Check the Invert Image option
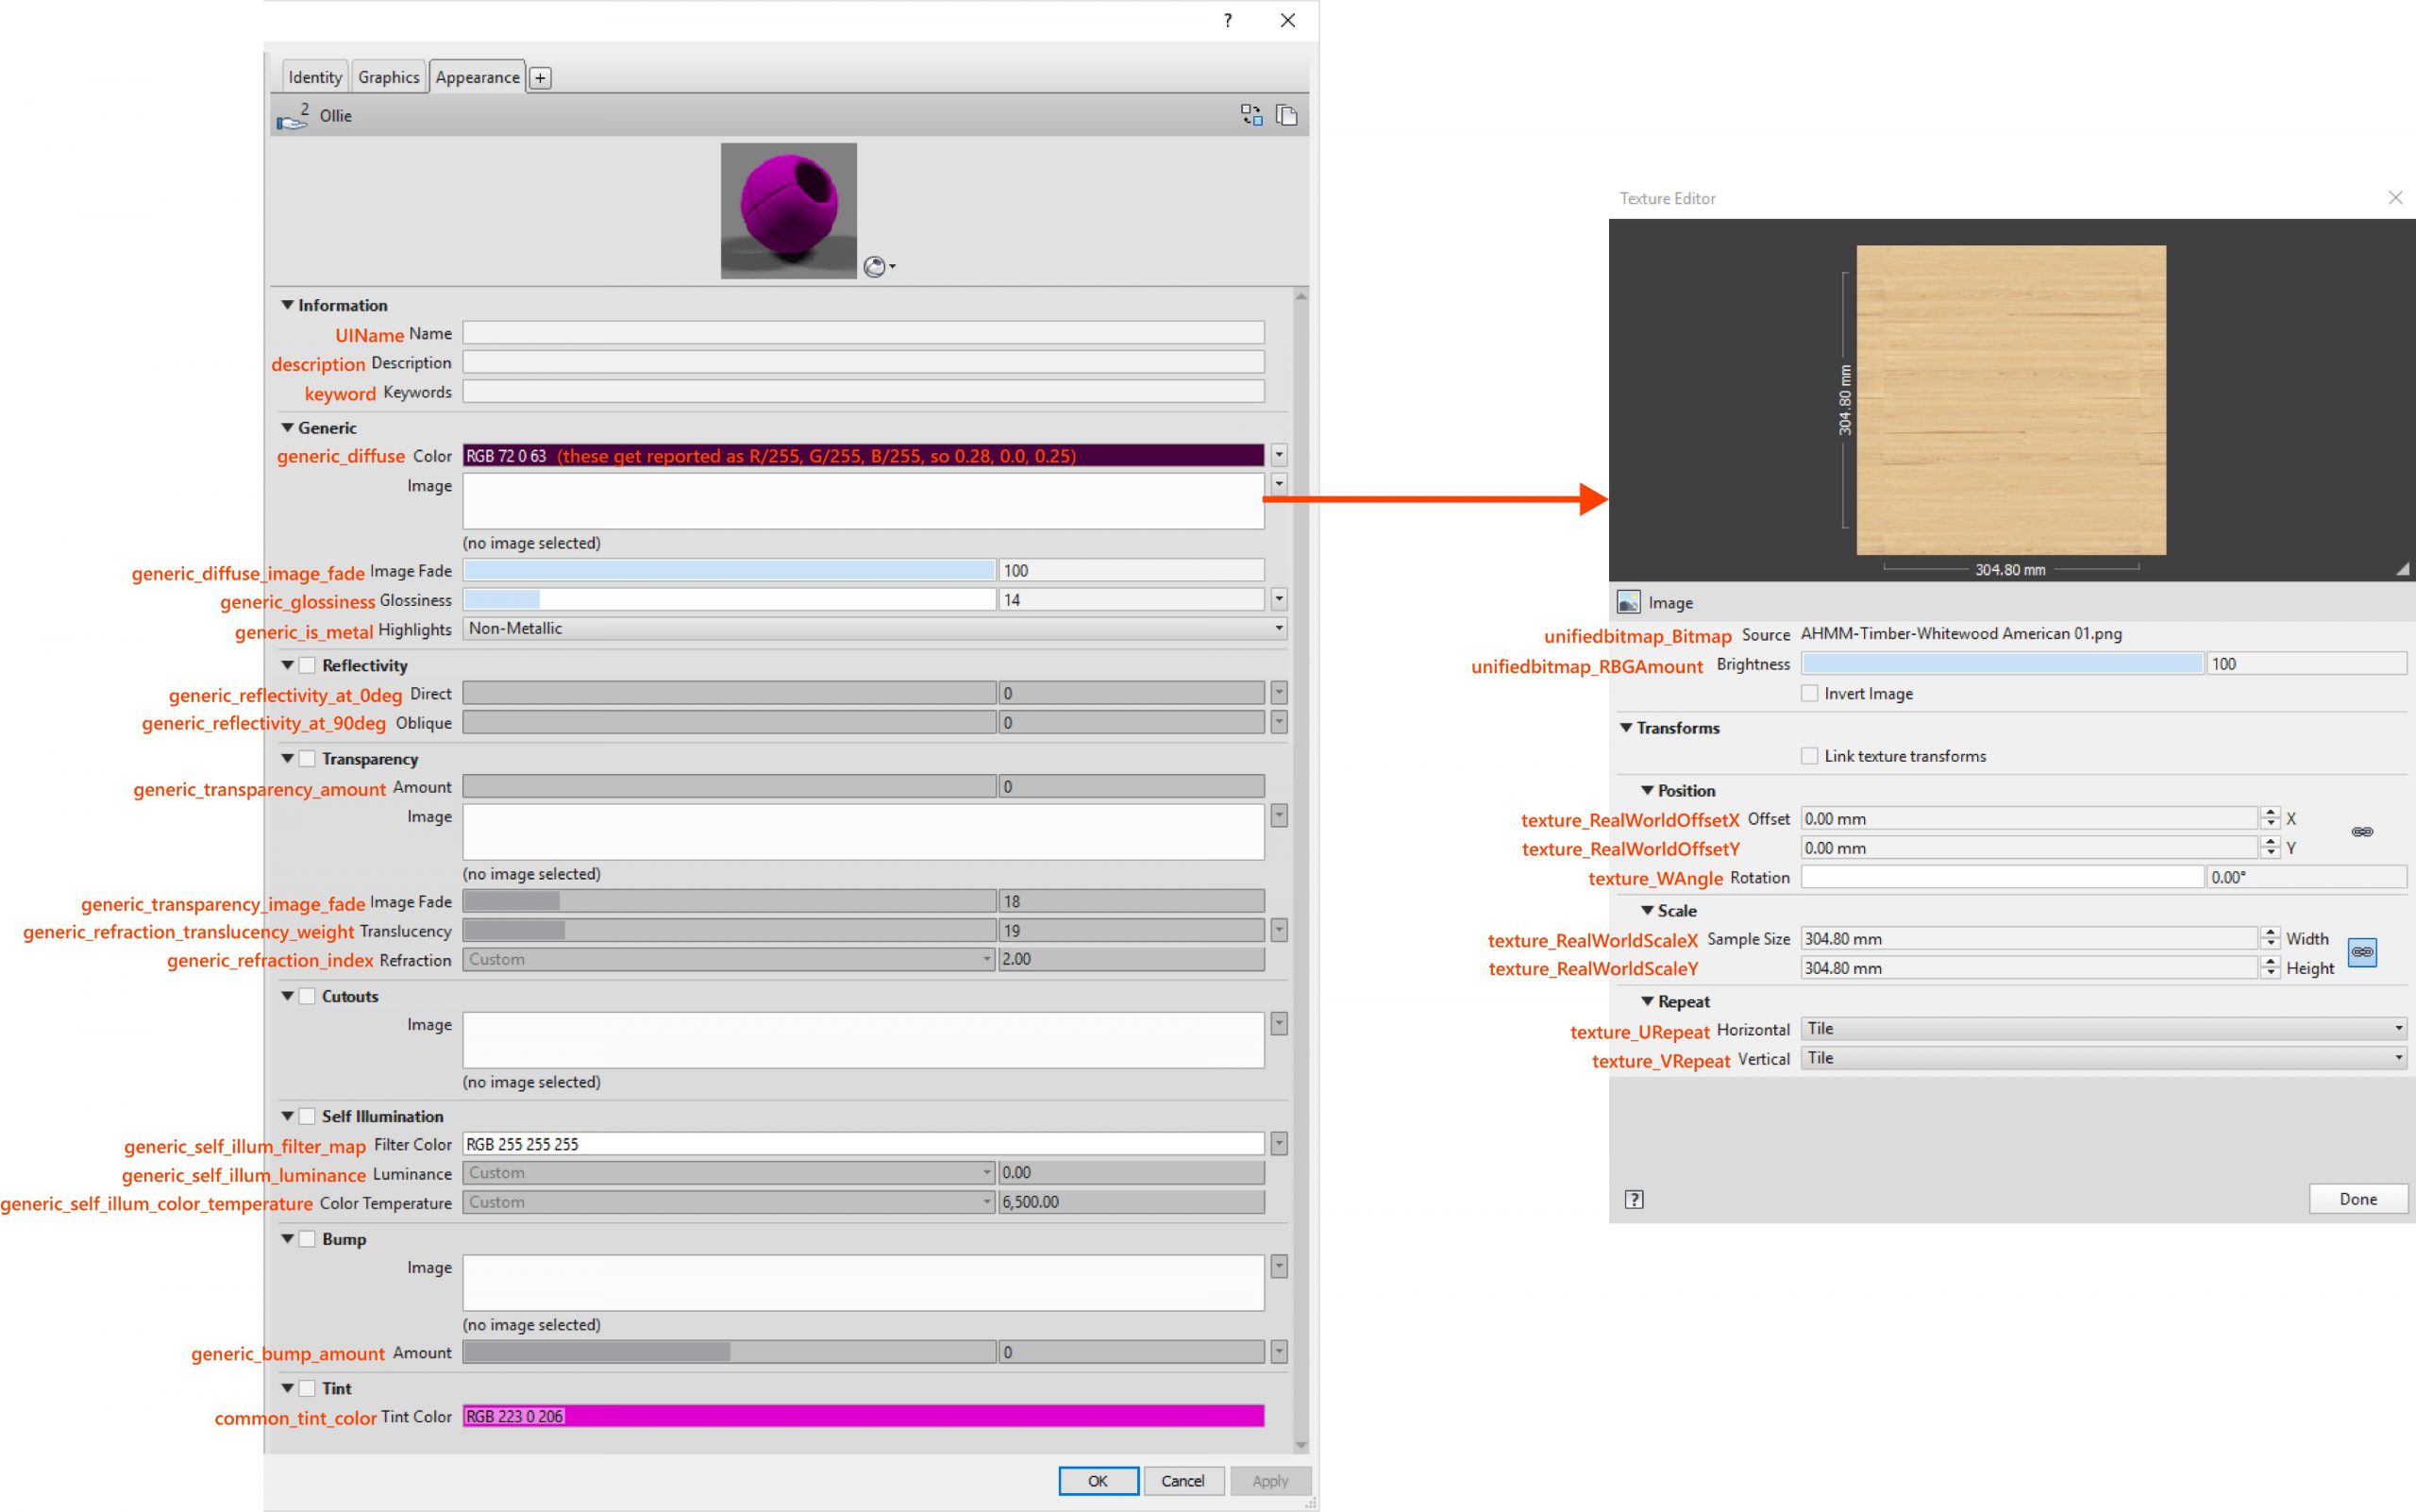The image size is (2416, 1512). point(1810,692)
